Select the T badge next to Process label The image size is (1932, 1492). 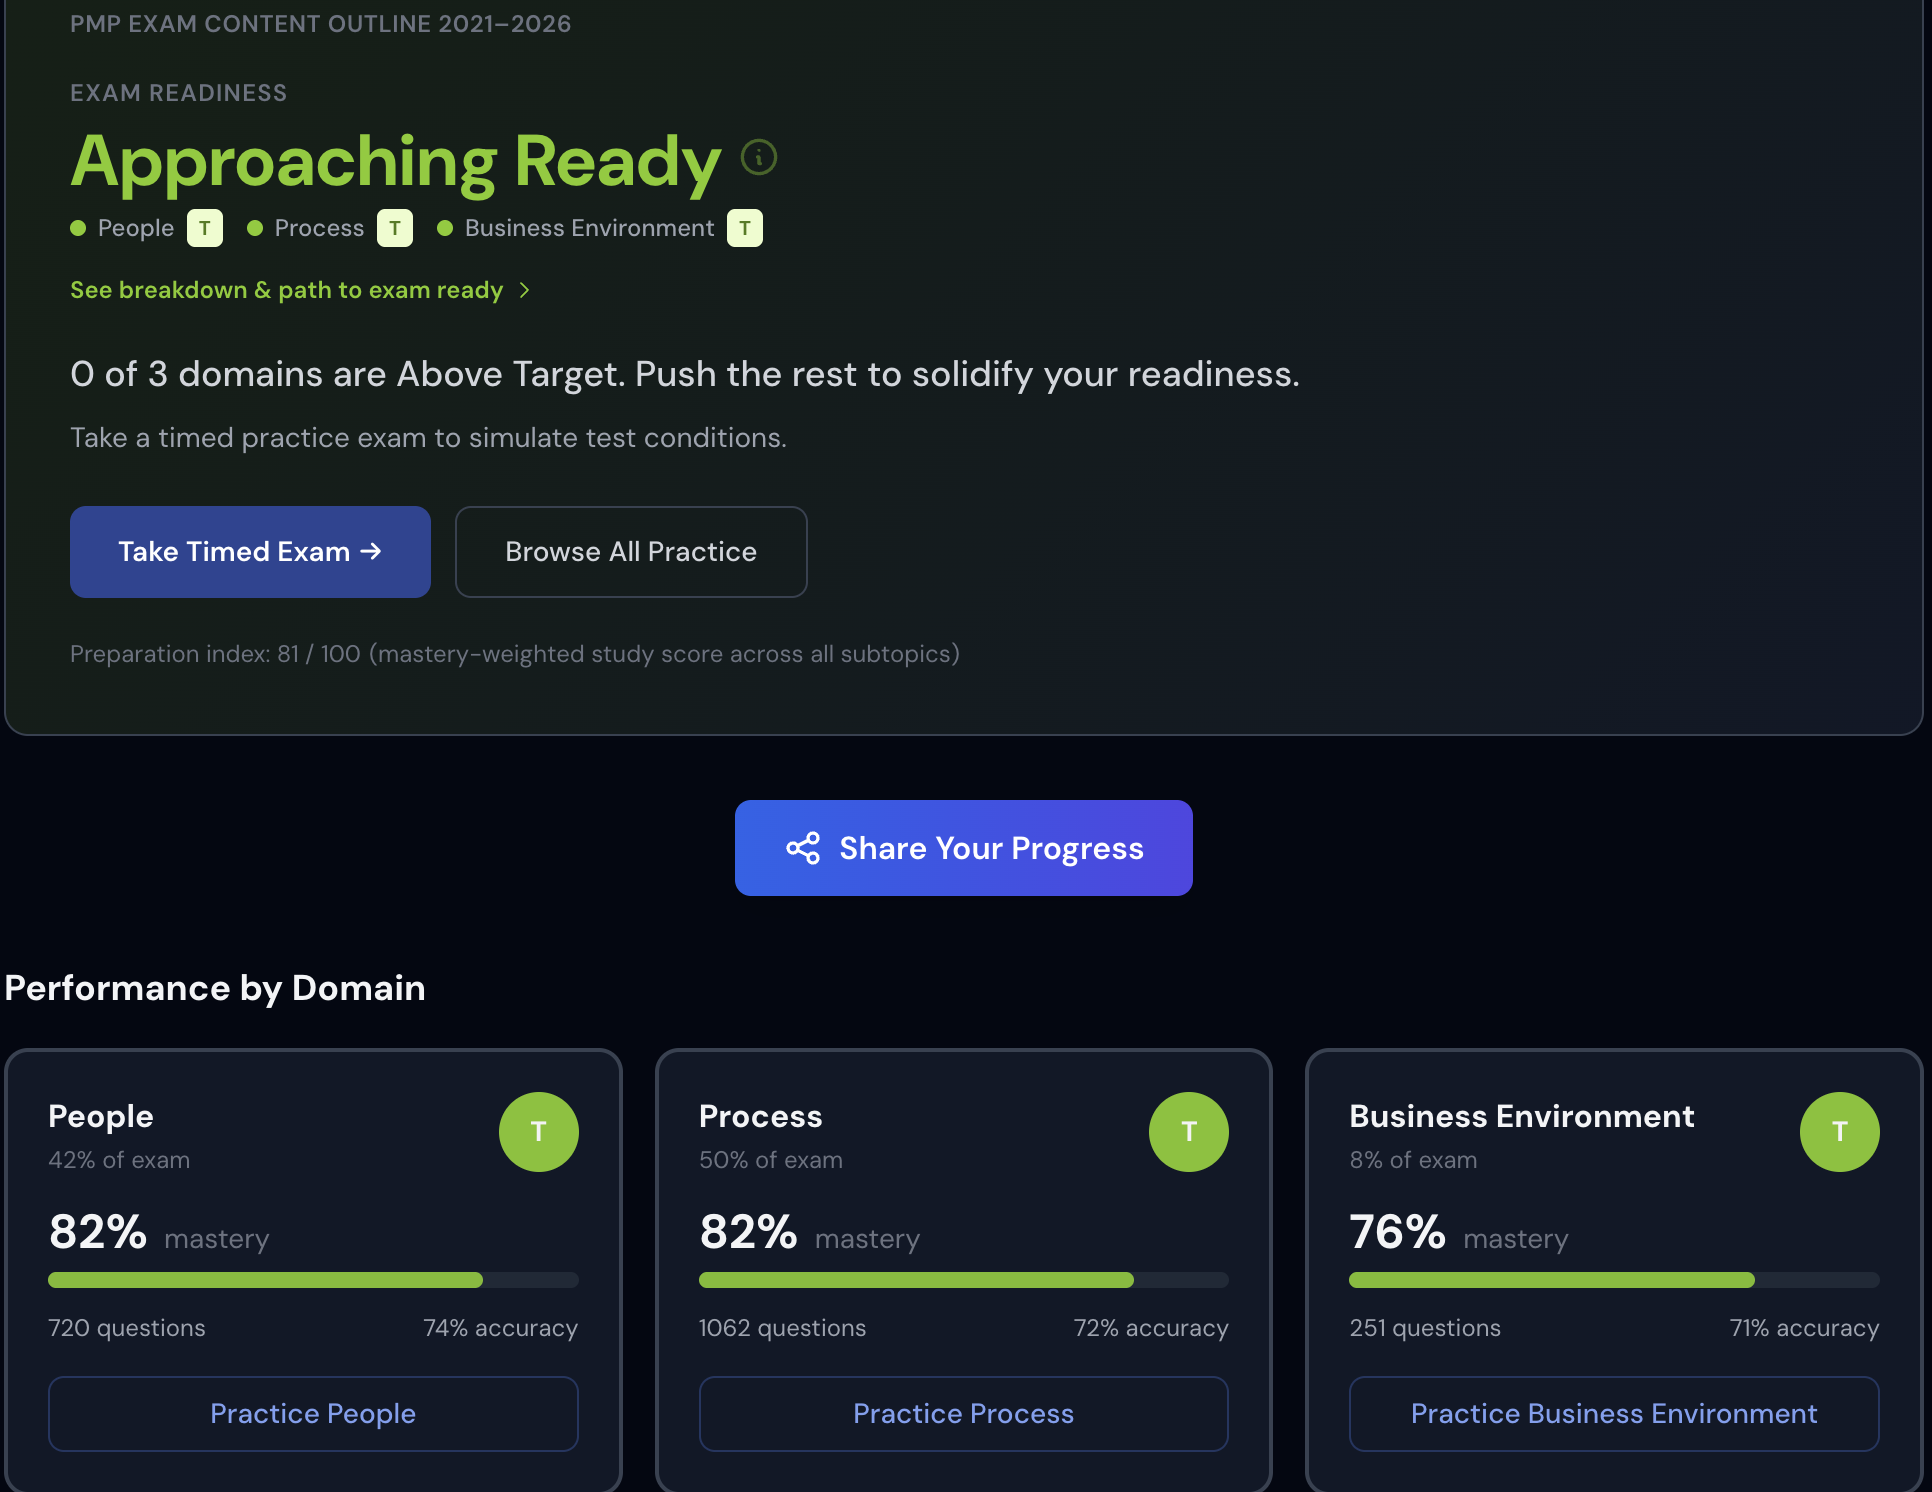click(394, 228)
